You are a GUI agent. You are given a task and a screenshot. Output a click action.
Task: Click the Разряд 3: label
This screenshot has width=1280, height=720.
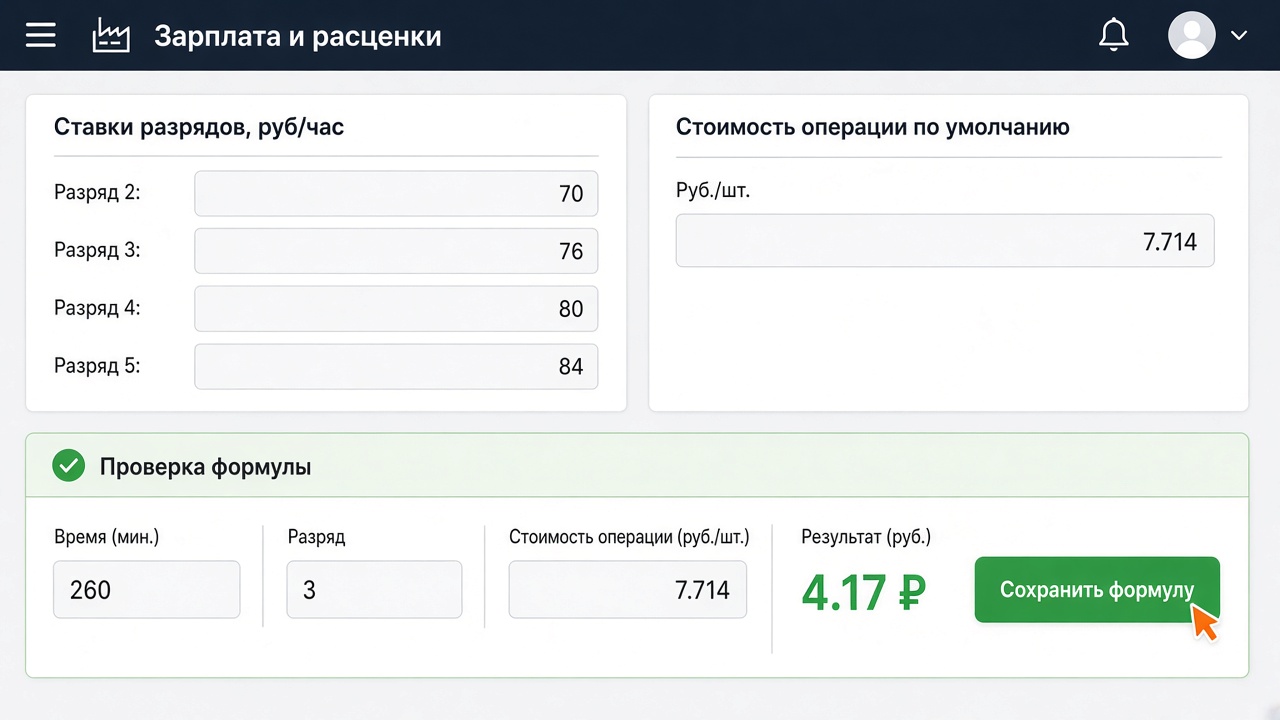pyautogui.click(x=97, y=250)
